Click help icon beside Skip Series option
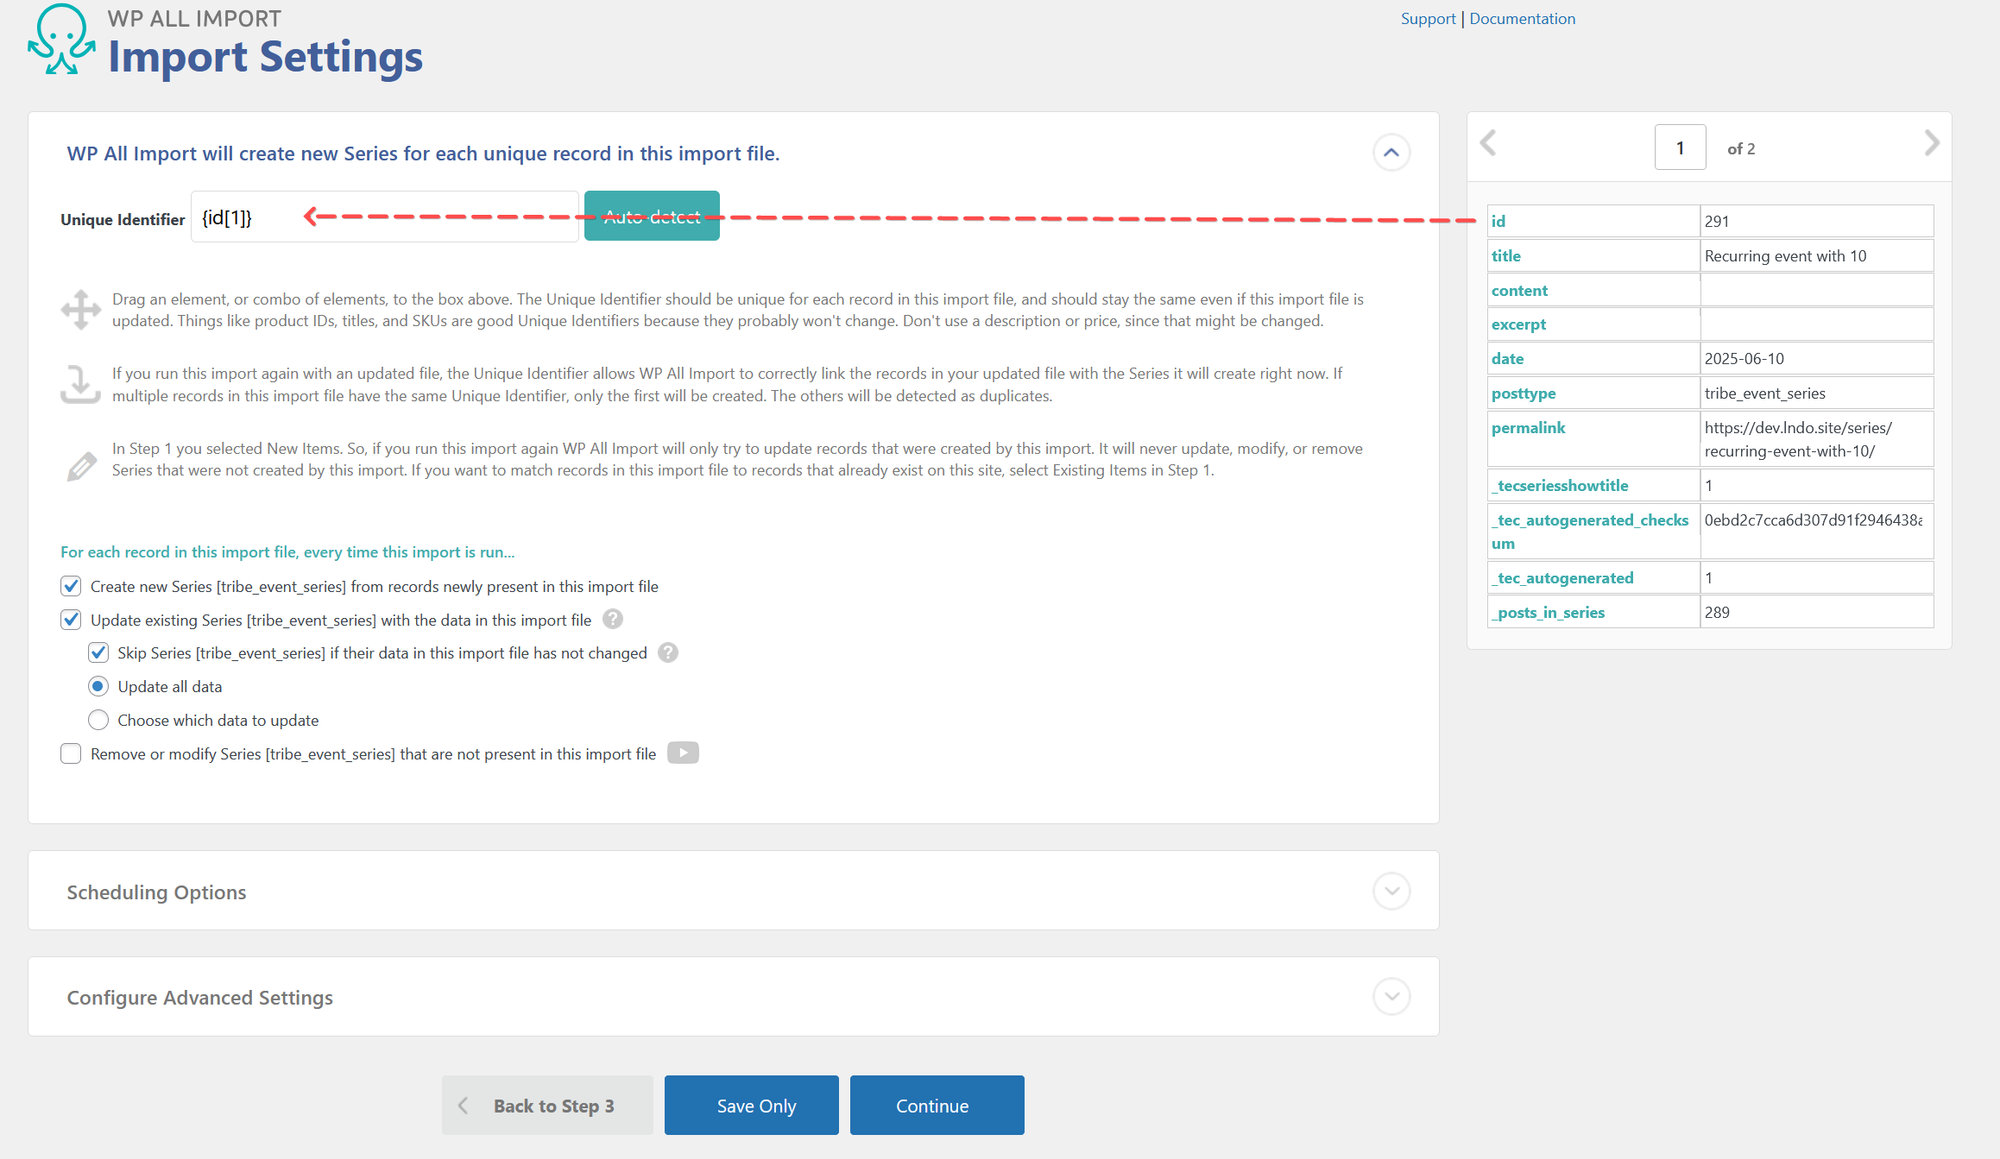 [668, 652]
